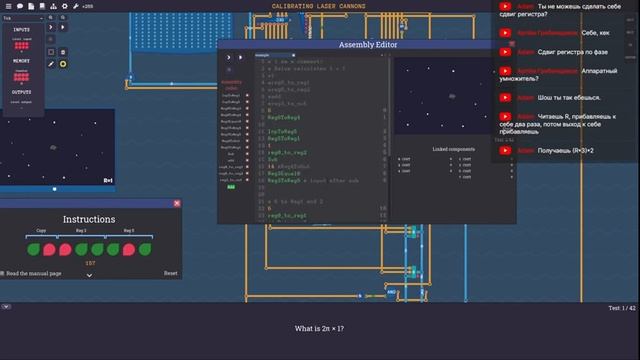Select the Level input component in INPUTS
Image resolution: width=640 pixels, height=360 pixels.
coord(22,45)
